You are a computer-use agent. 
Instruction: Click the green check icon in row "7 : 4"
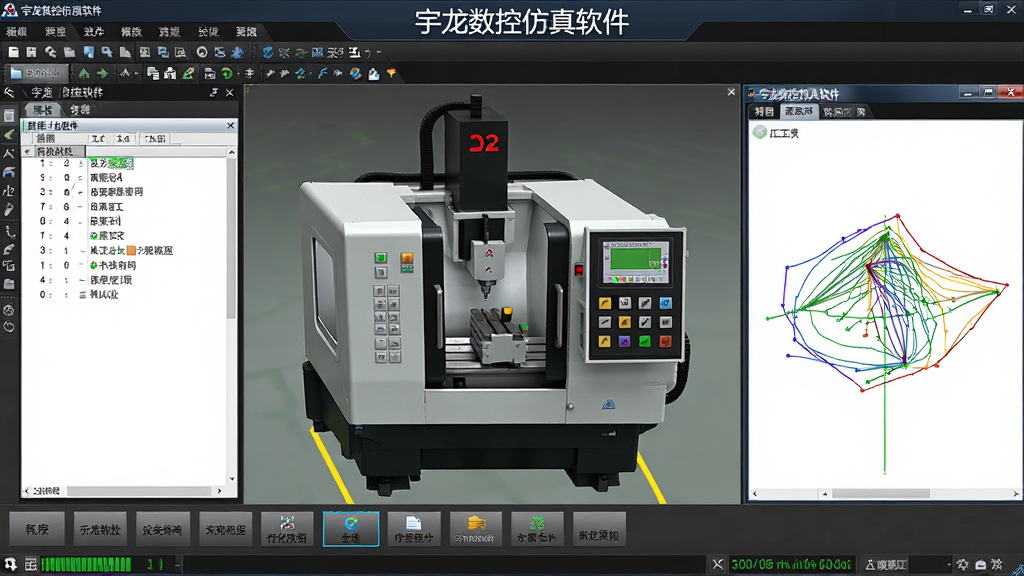(x=94, y=236)
